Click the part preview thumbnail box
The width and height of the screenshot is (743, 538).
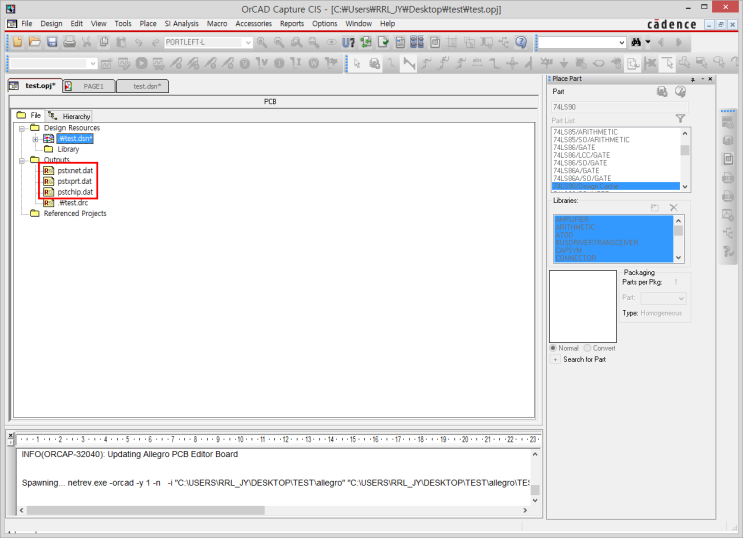(583, 307)
